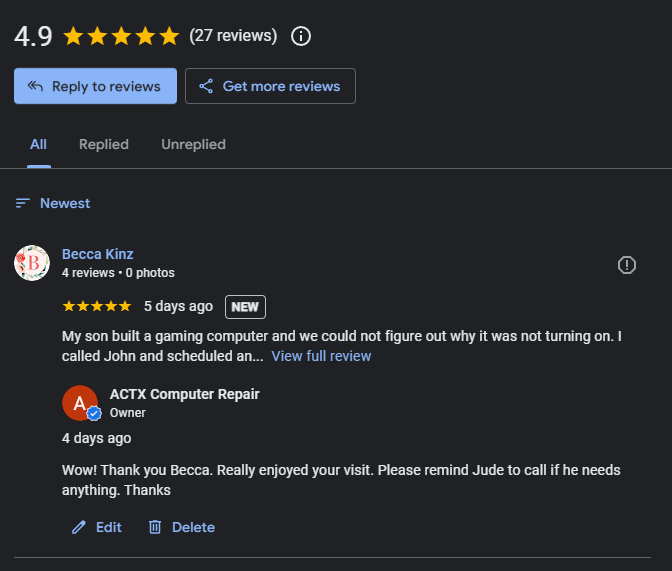Screen dimensions: 672x571
Task: Open Becca Kinz's profile picture
Action: click(32, 263)
